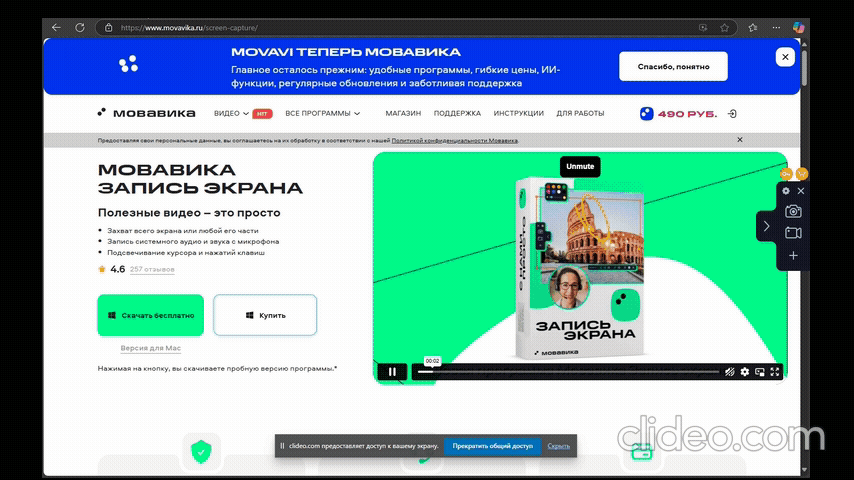Open the Версия для Mac link
The height and width of the screenshot is (480, 854).
point(150,348)
